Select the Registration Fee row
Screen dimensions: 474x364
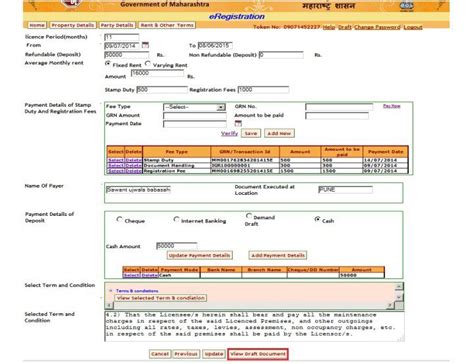tap(116, 171)
